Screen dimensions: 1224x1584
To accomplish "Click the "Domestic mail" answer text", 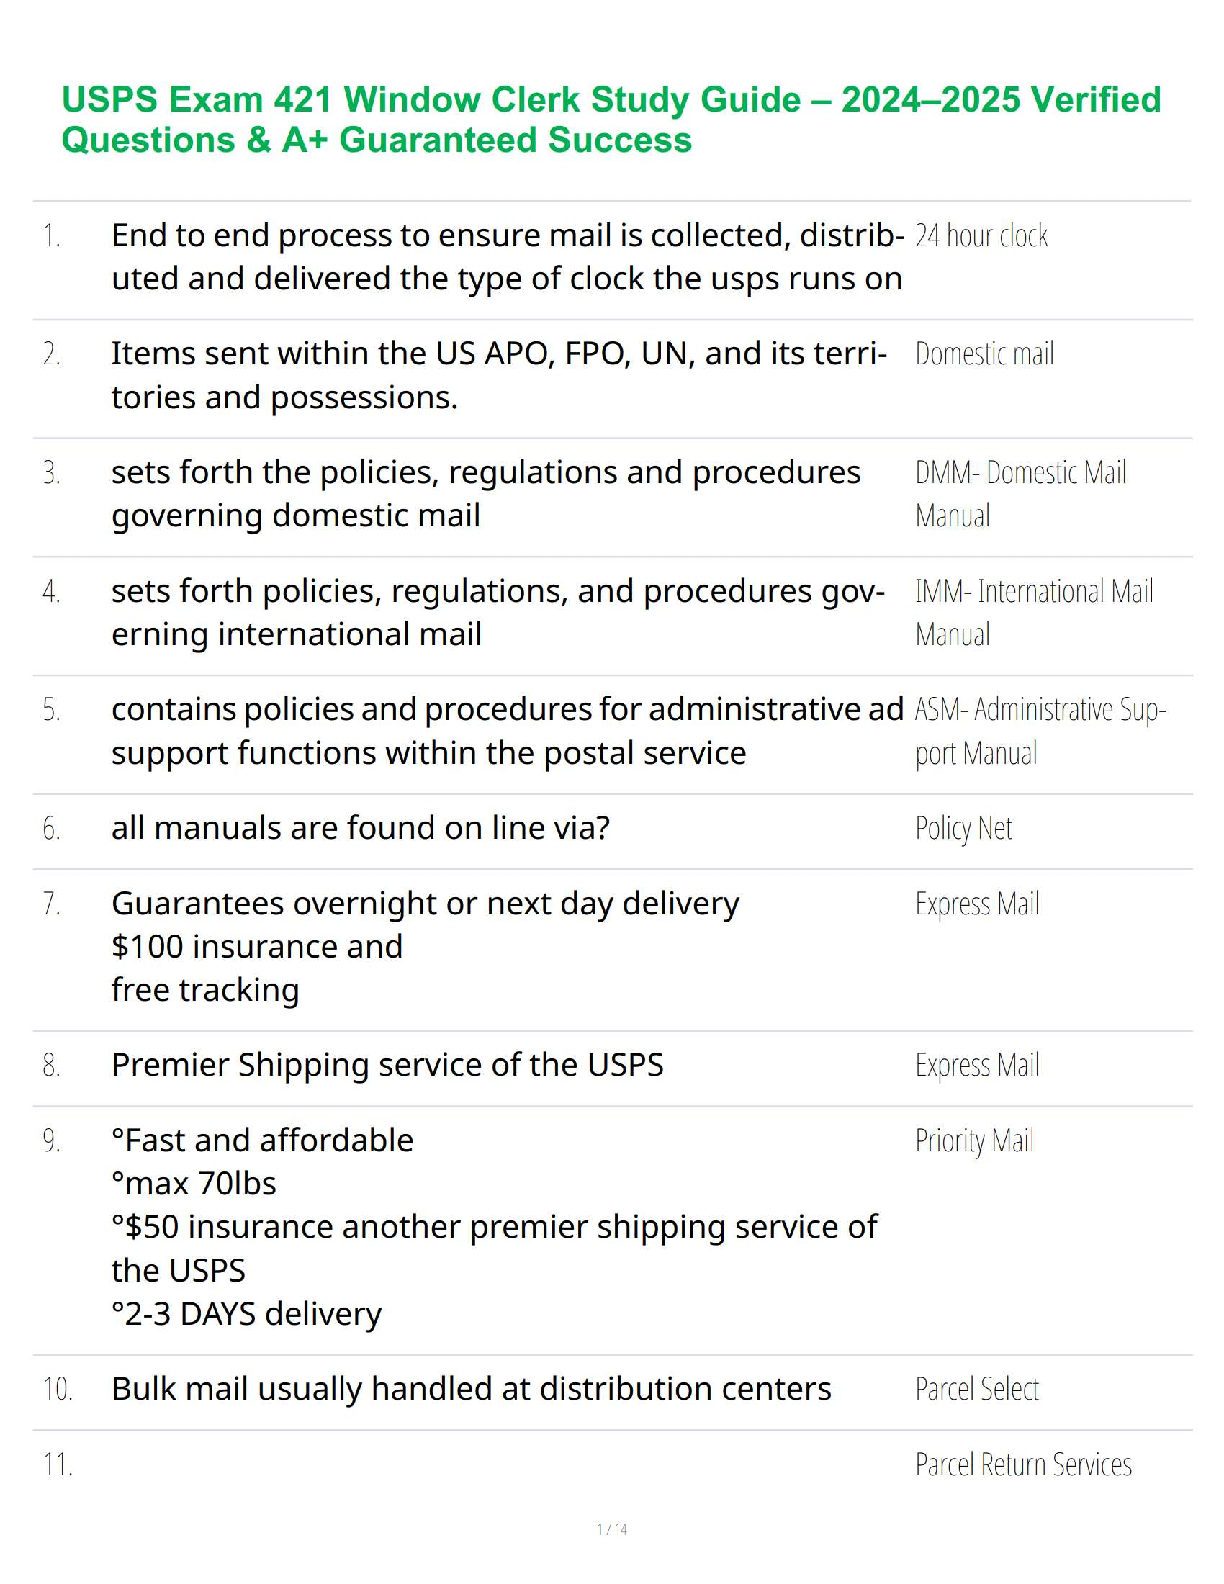I will 984,354.
